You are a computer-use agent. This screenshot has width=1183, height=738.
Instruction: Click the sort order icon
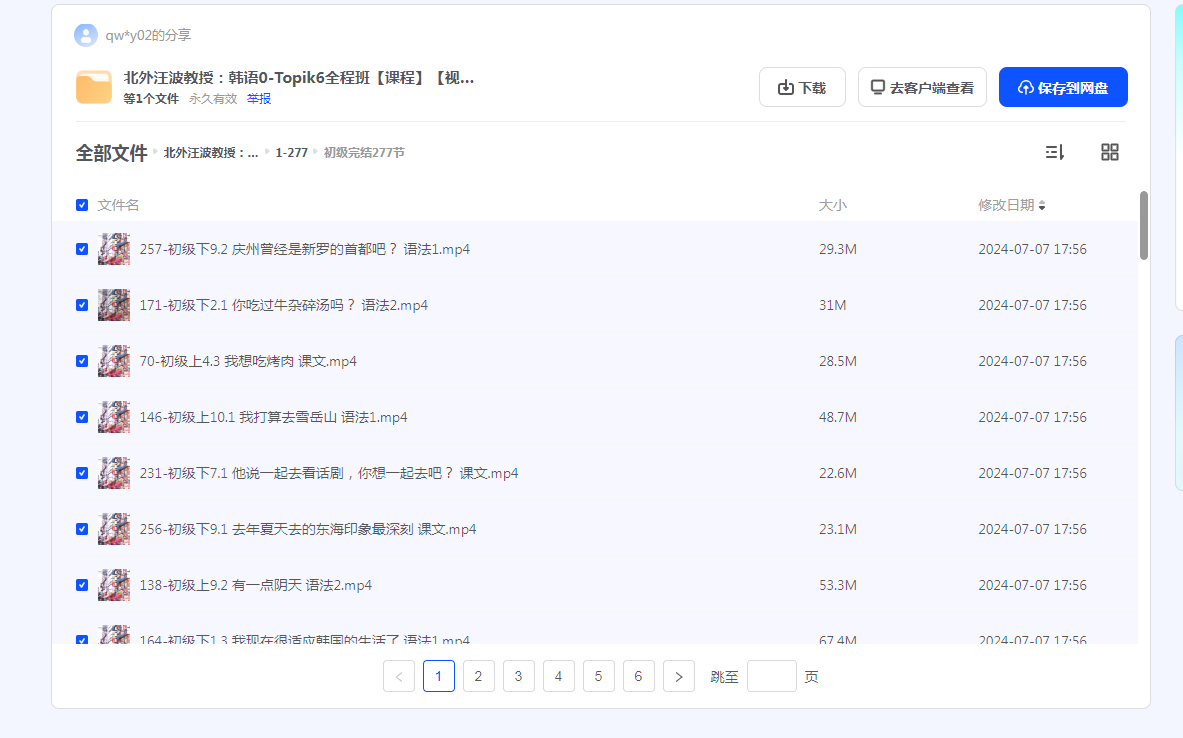pos(1054,152)
